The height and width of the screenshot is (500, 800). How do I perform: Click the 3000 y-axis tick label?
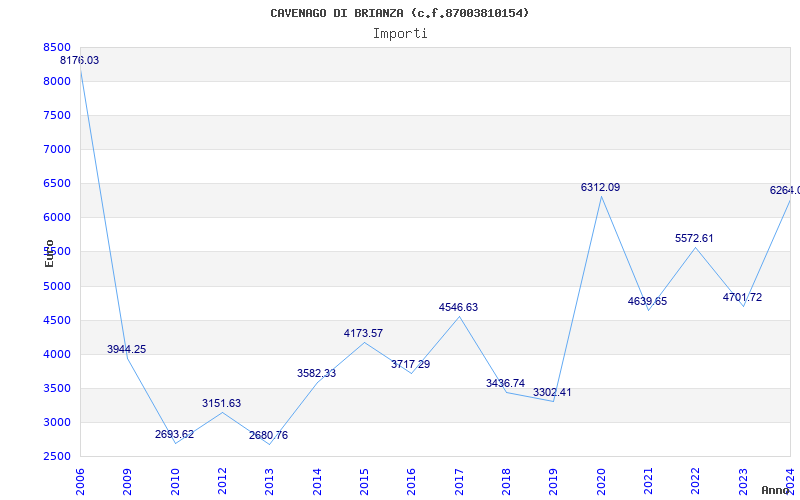point(57,422)
